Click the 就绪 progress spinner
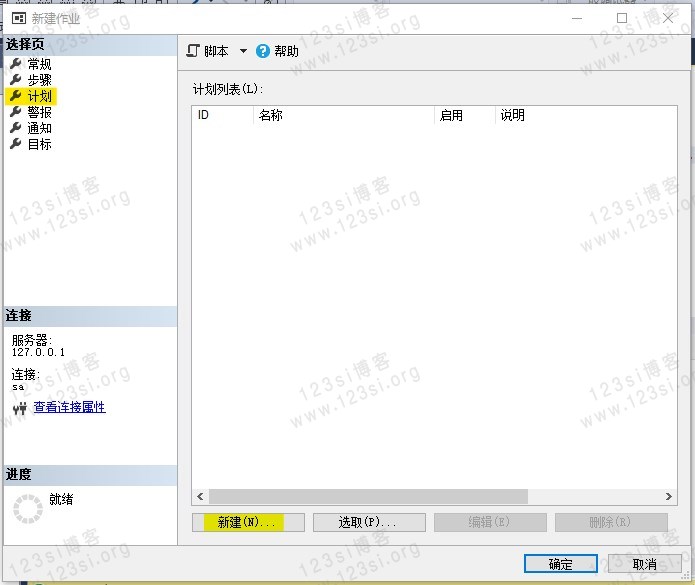This screenshot has width=695, height=585. [x=28, y=509]
